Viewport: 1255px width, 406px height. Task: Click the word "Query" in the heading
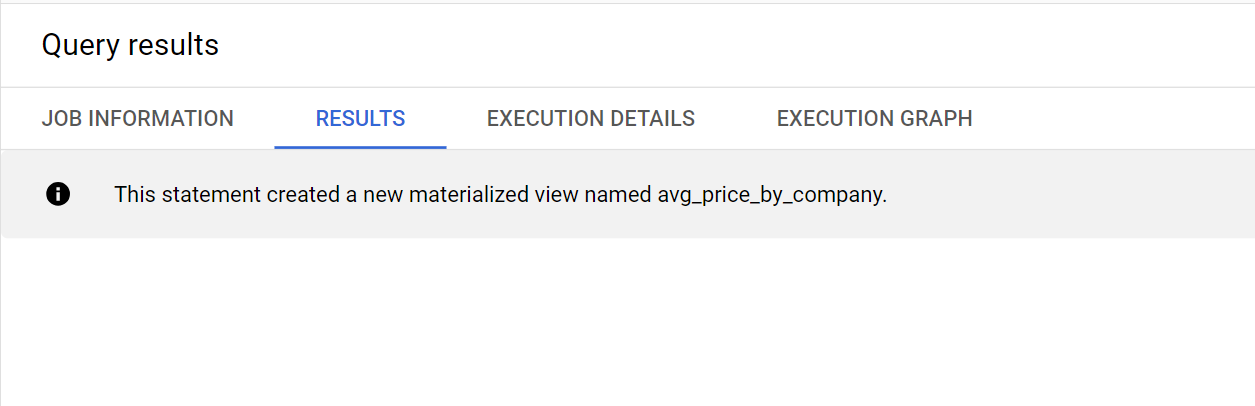tap(83, 46)
